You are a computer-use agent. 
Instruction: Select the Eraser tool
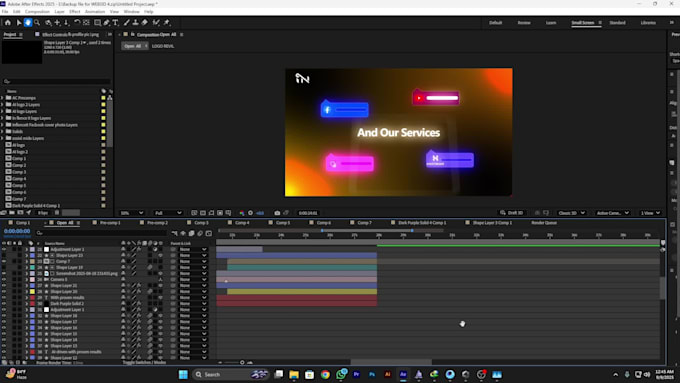[144, 23]
